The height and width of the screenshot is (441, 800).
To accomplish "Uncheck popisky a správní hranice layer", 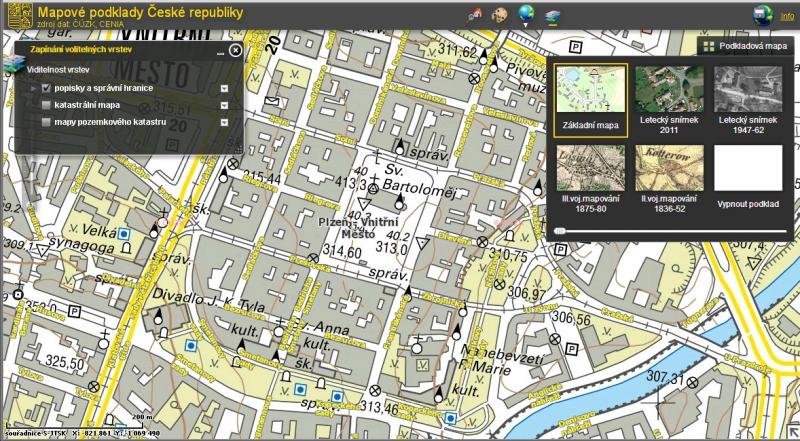I will tap(46, 88).
